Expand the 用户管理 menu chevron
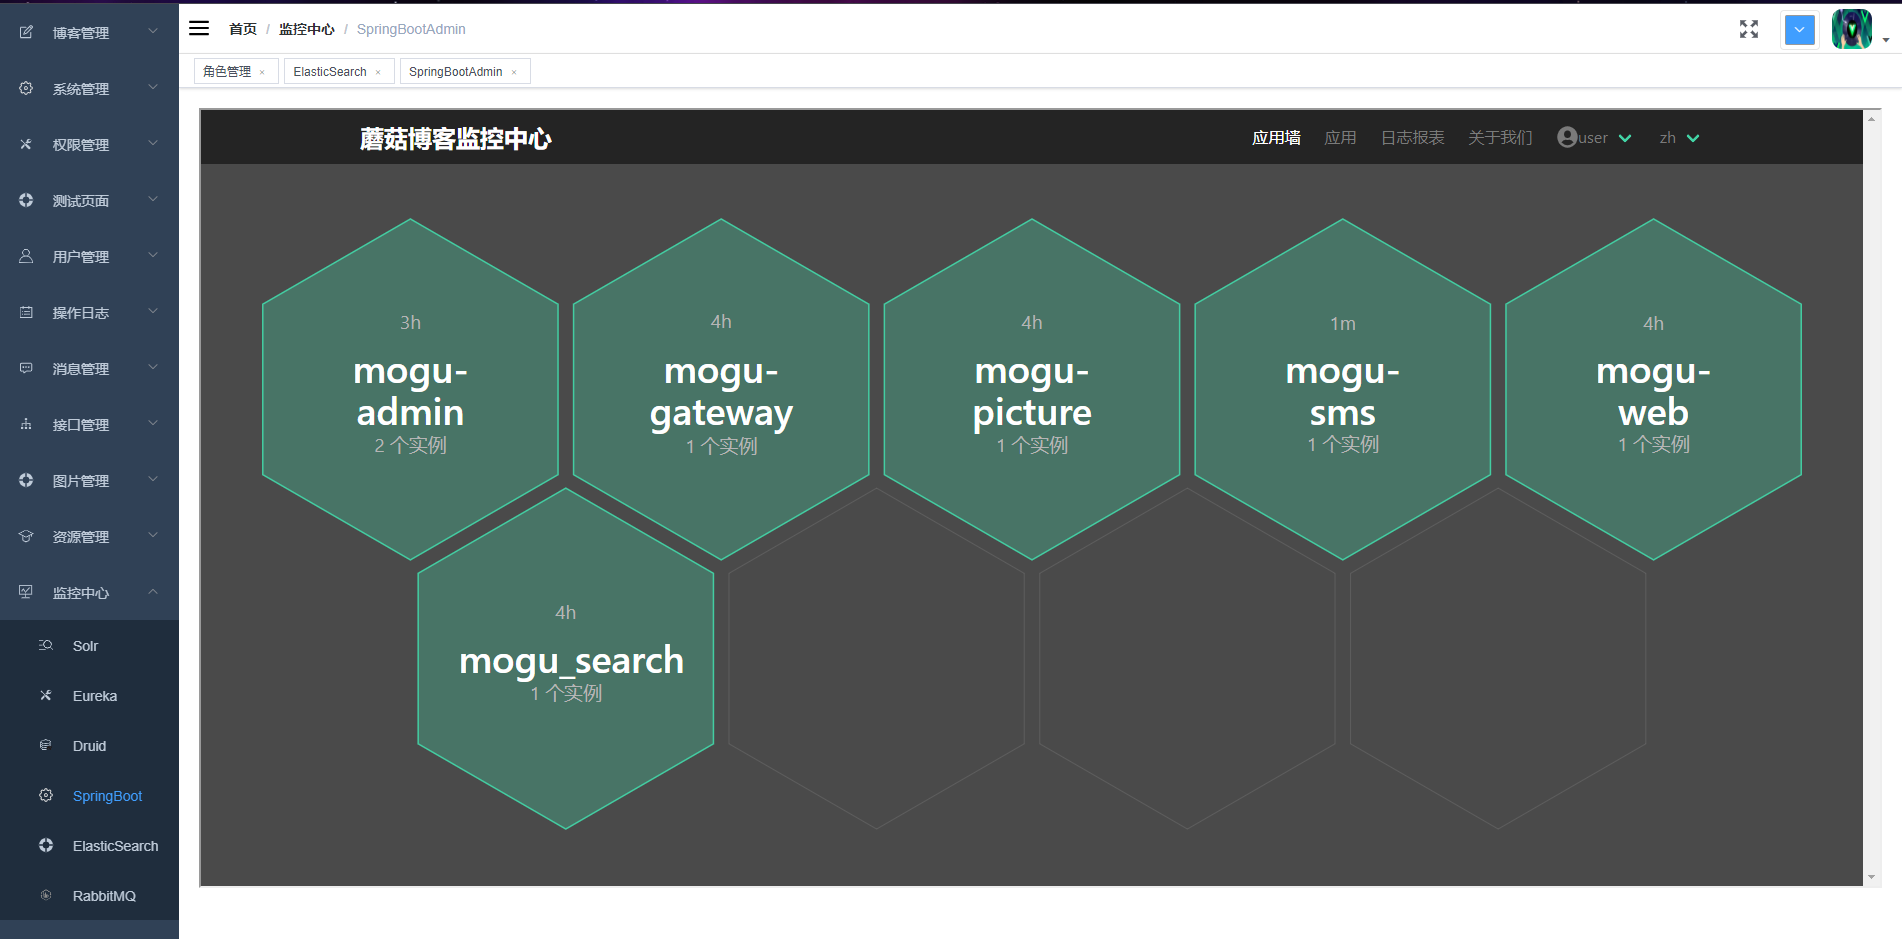 coord(153,255)
